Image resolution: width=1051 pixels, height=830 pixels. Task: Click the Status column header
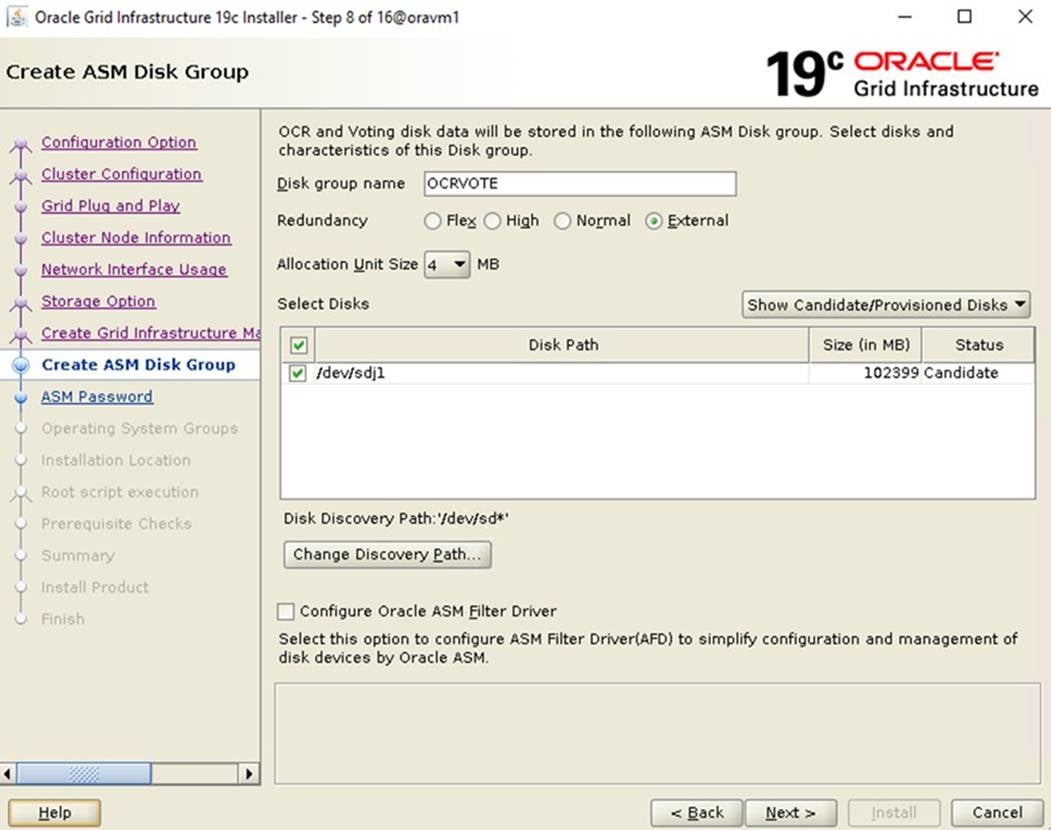point(979,345)
